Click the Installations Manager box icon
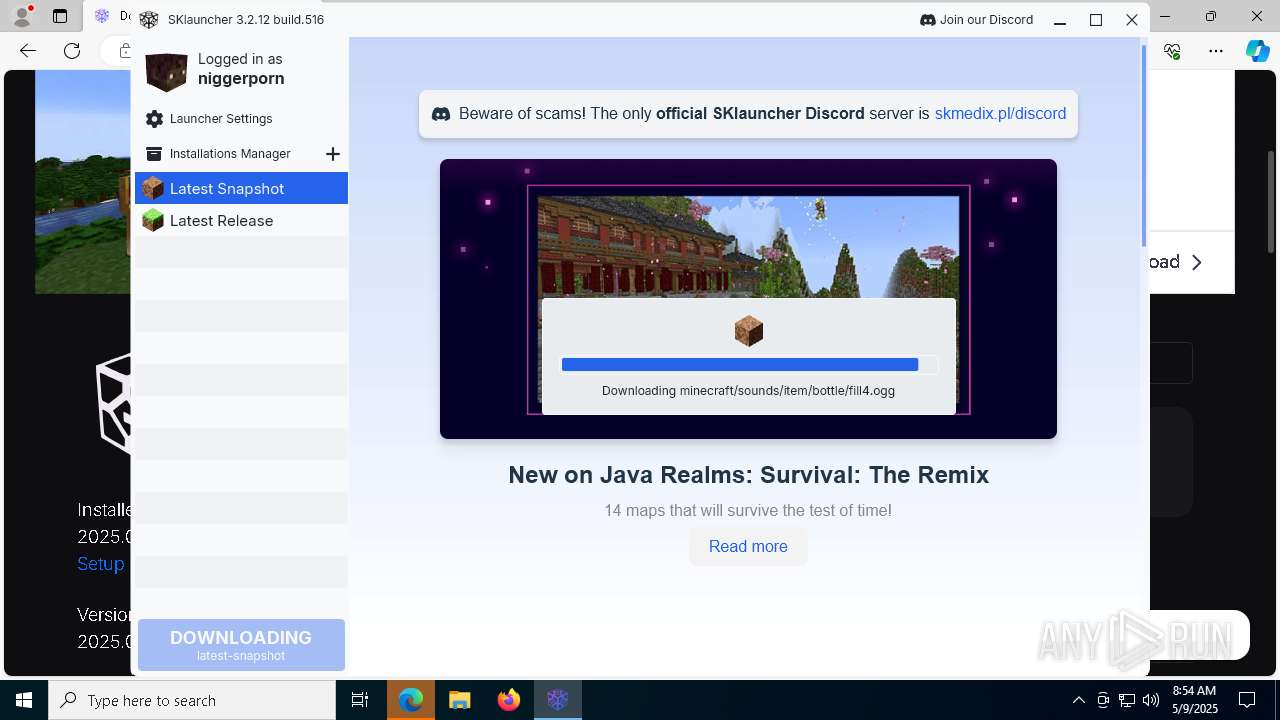 [x=154, y=154]
